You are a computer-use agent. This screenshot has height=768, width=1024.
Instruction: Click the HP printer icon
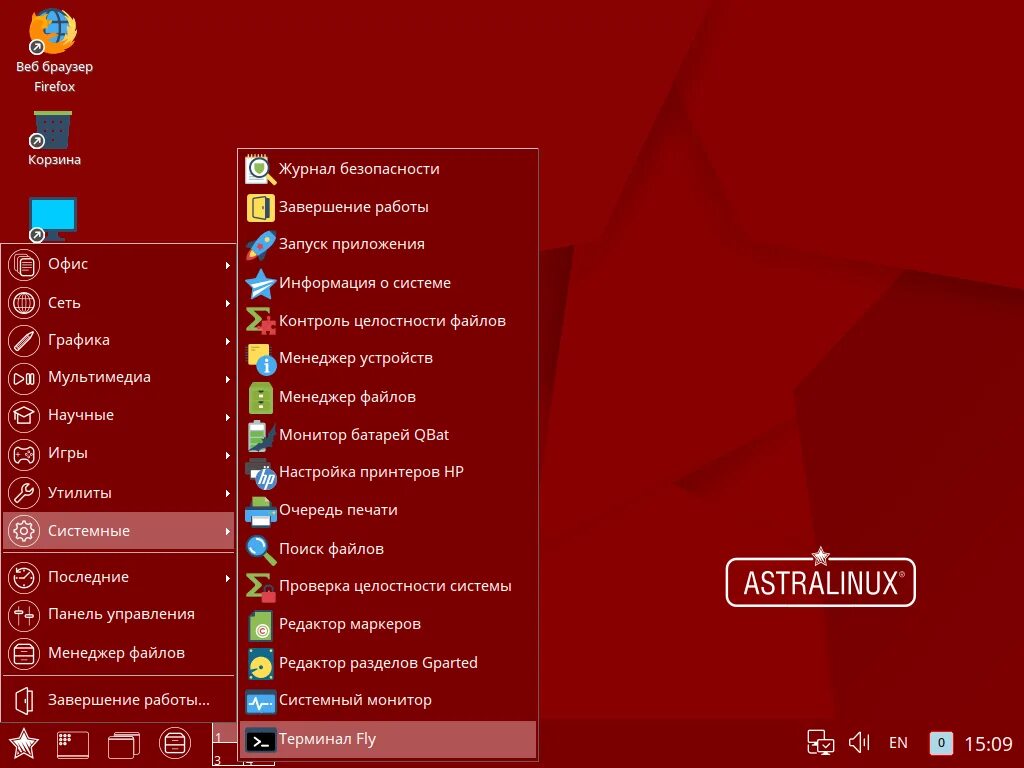coord(260,473)
